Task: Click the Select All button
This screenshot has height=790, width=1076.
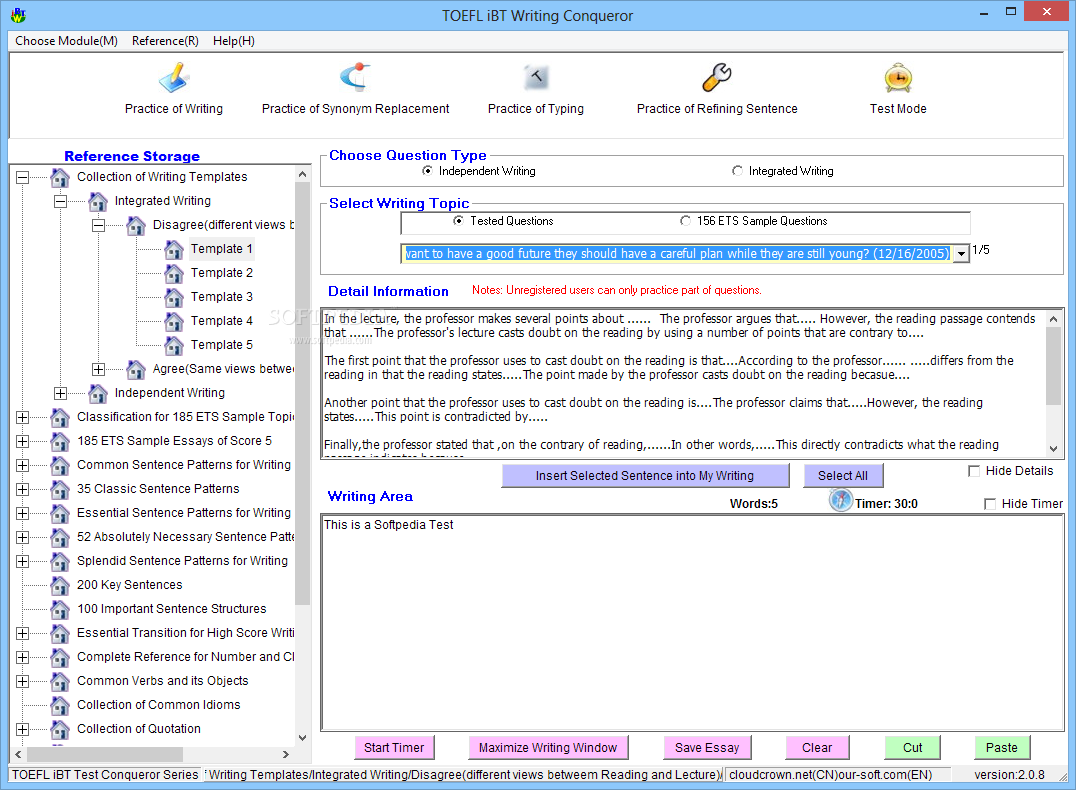Action: [x=843, y=476]
